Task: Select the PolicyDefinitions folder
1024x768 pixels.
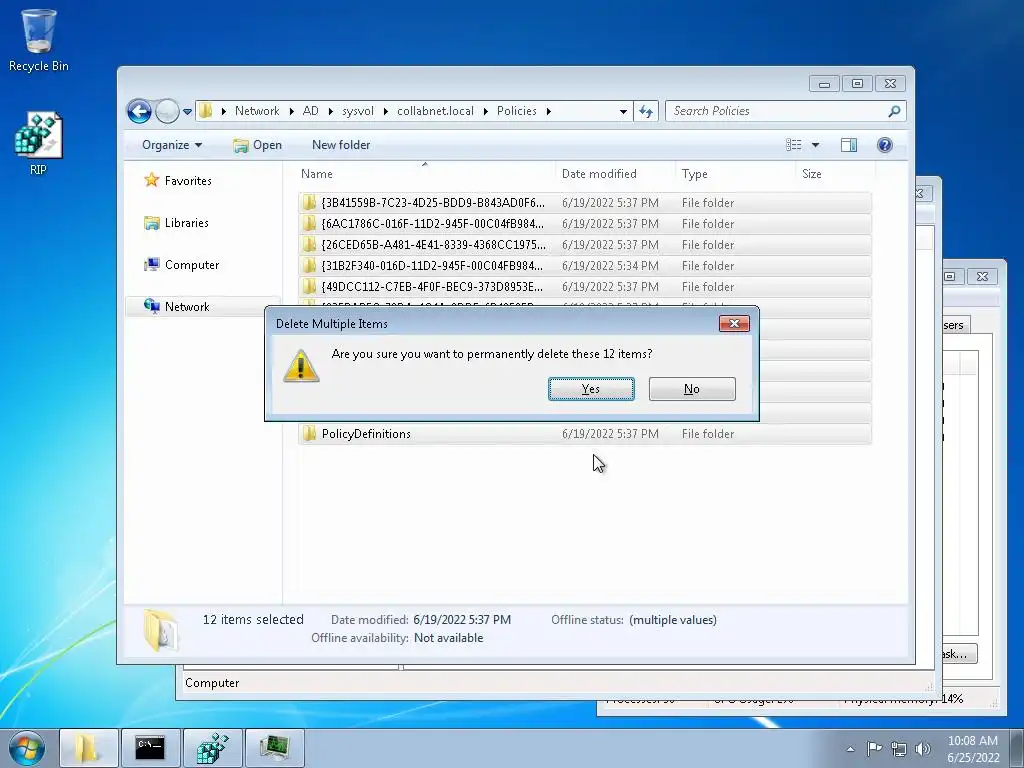Action: 585,434
